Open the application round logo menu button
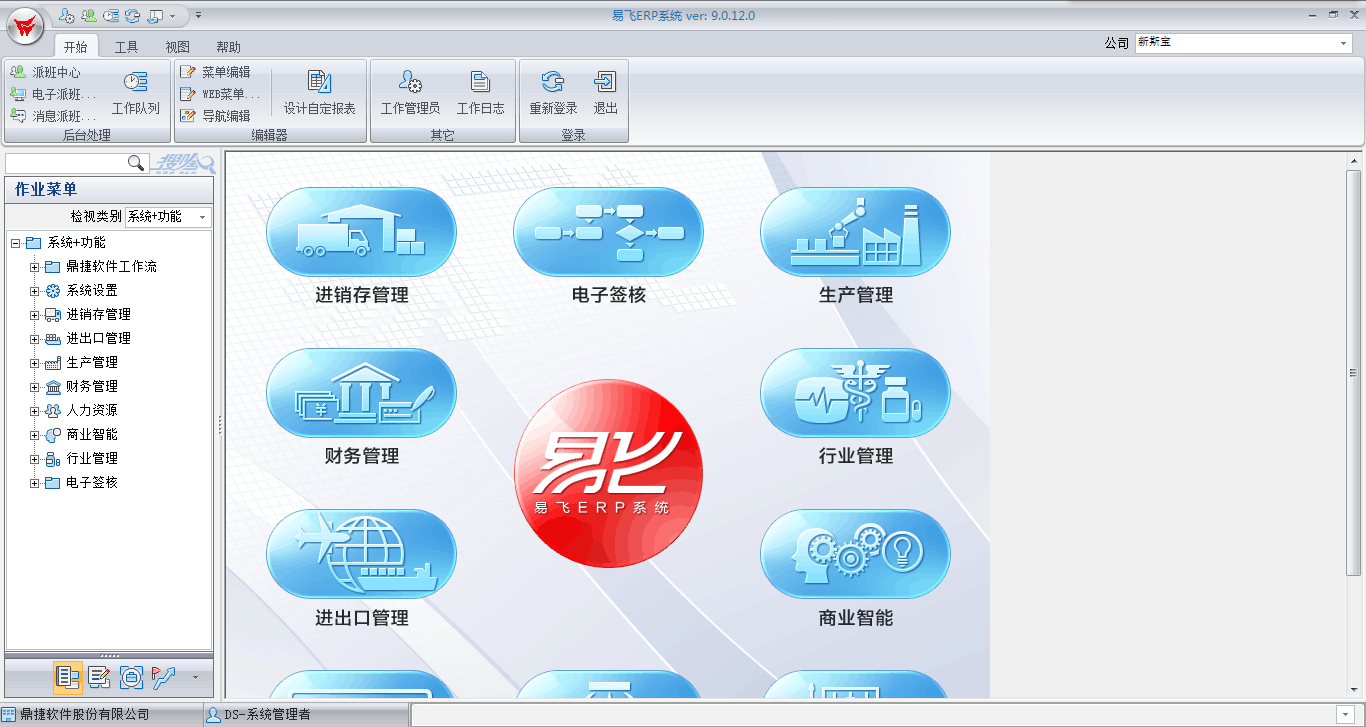The width and height of the screenshot is (1366, 727). 25,26
